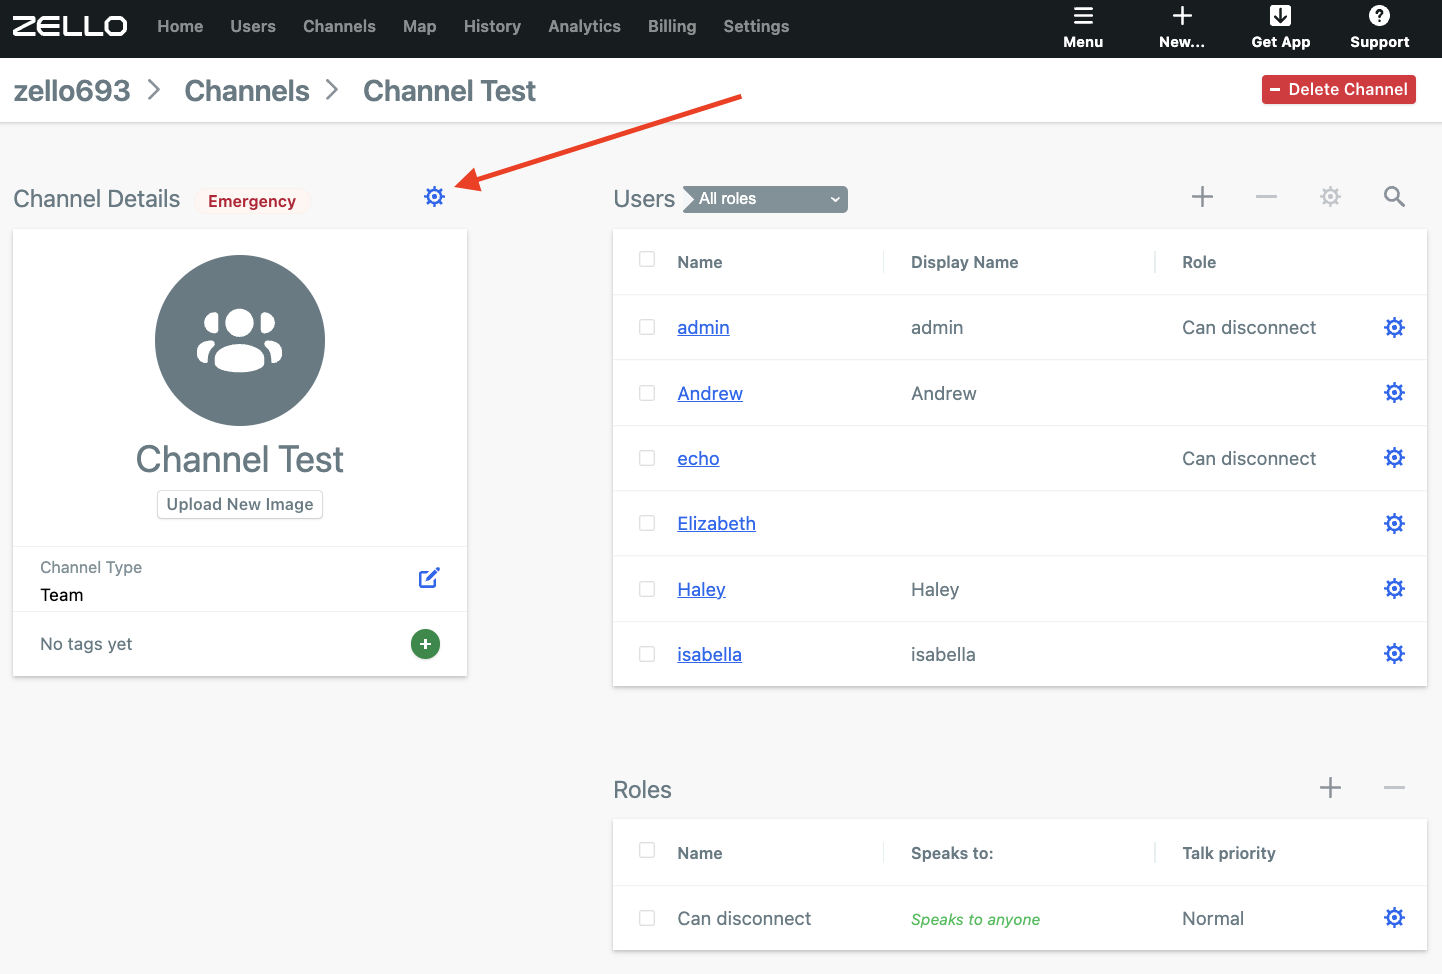
Task: Open the Elizabeth user link
Action: (716, 523)
